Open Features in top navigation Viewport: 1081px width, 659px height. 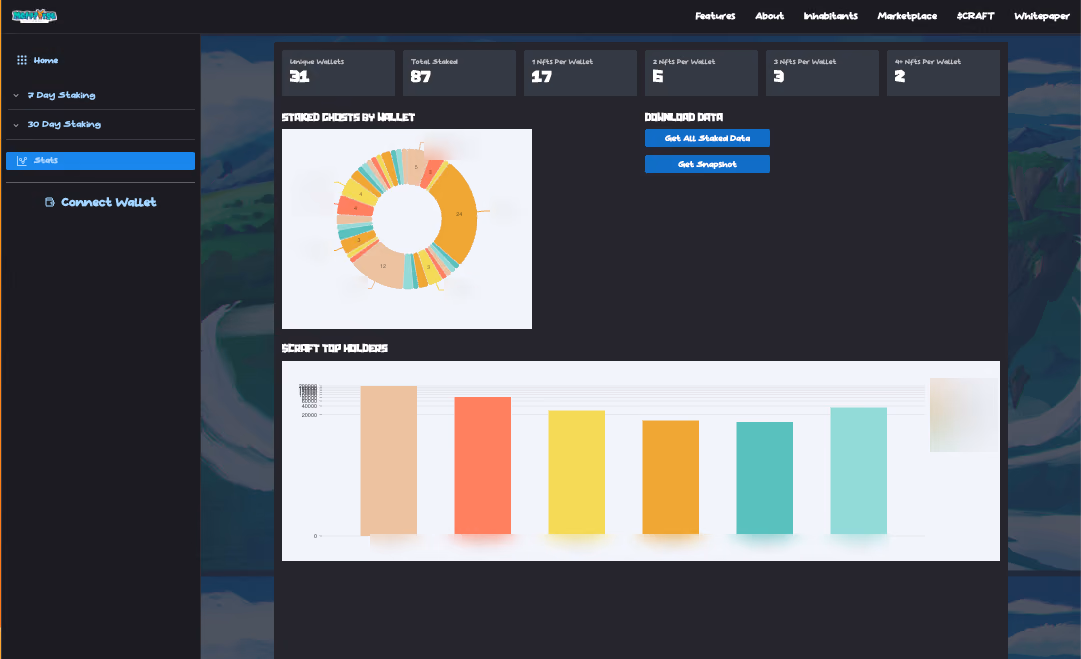pyautogui.click(x=715, y=16)
